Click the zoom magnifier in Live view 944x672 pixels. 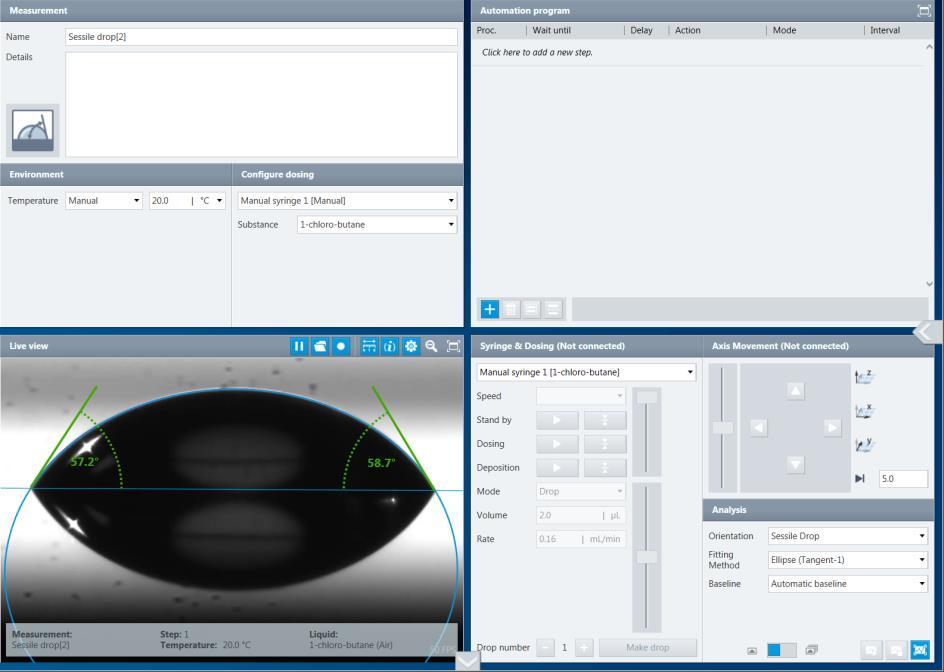[432, 346]
